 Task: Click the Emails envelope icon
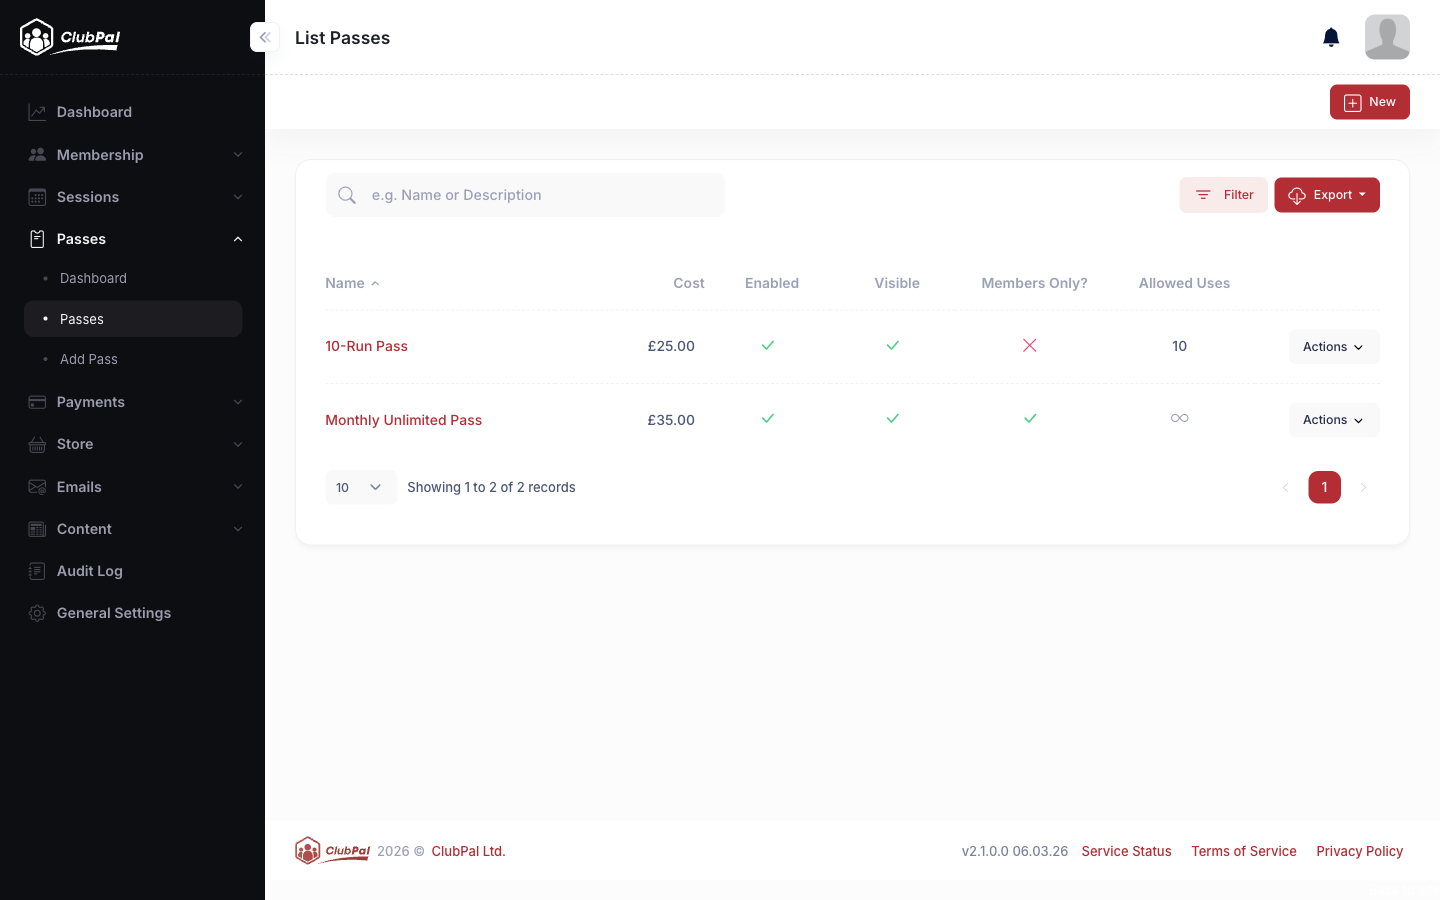(x=37, y=487)
